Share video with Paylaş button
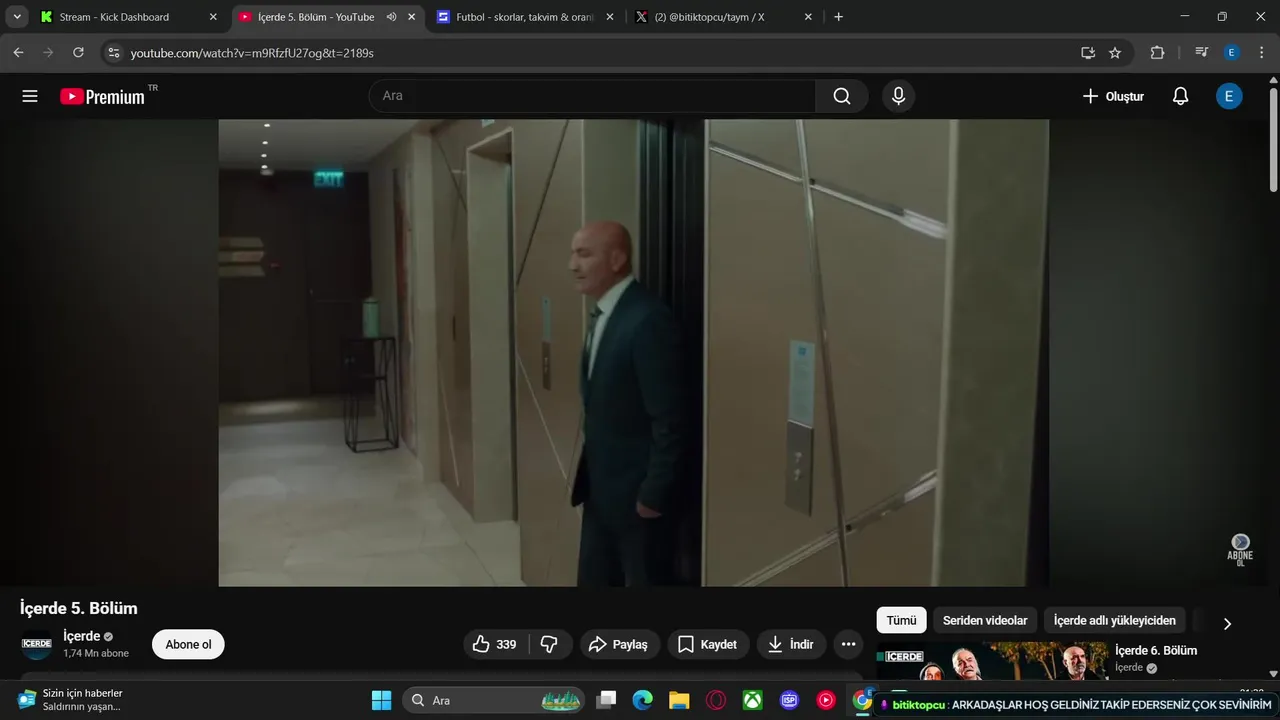 [x=619, y=644]
